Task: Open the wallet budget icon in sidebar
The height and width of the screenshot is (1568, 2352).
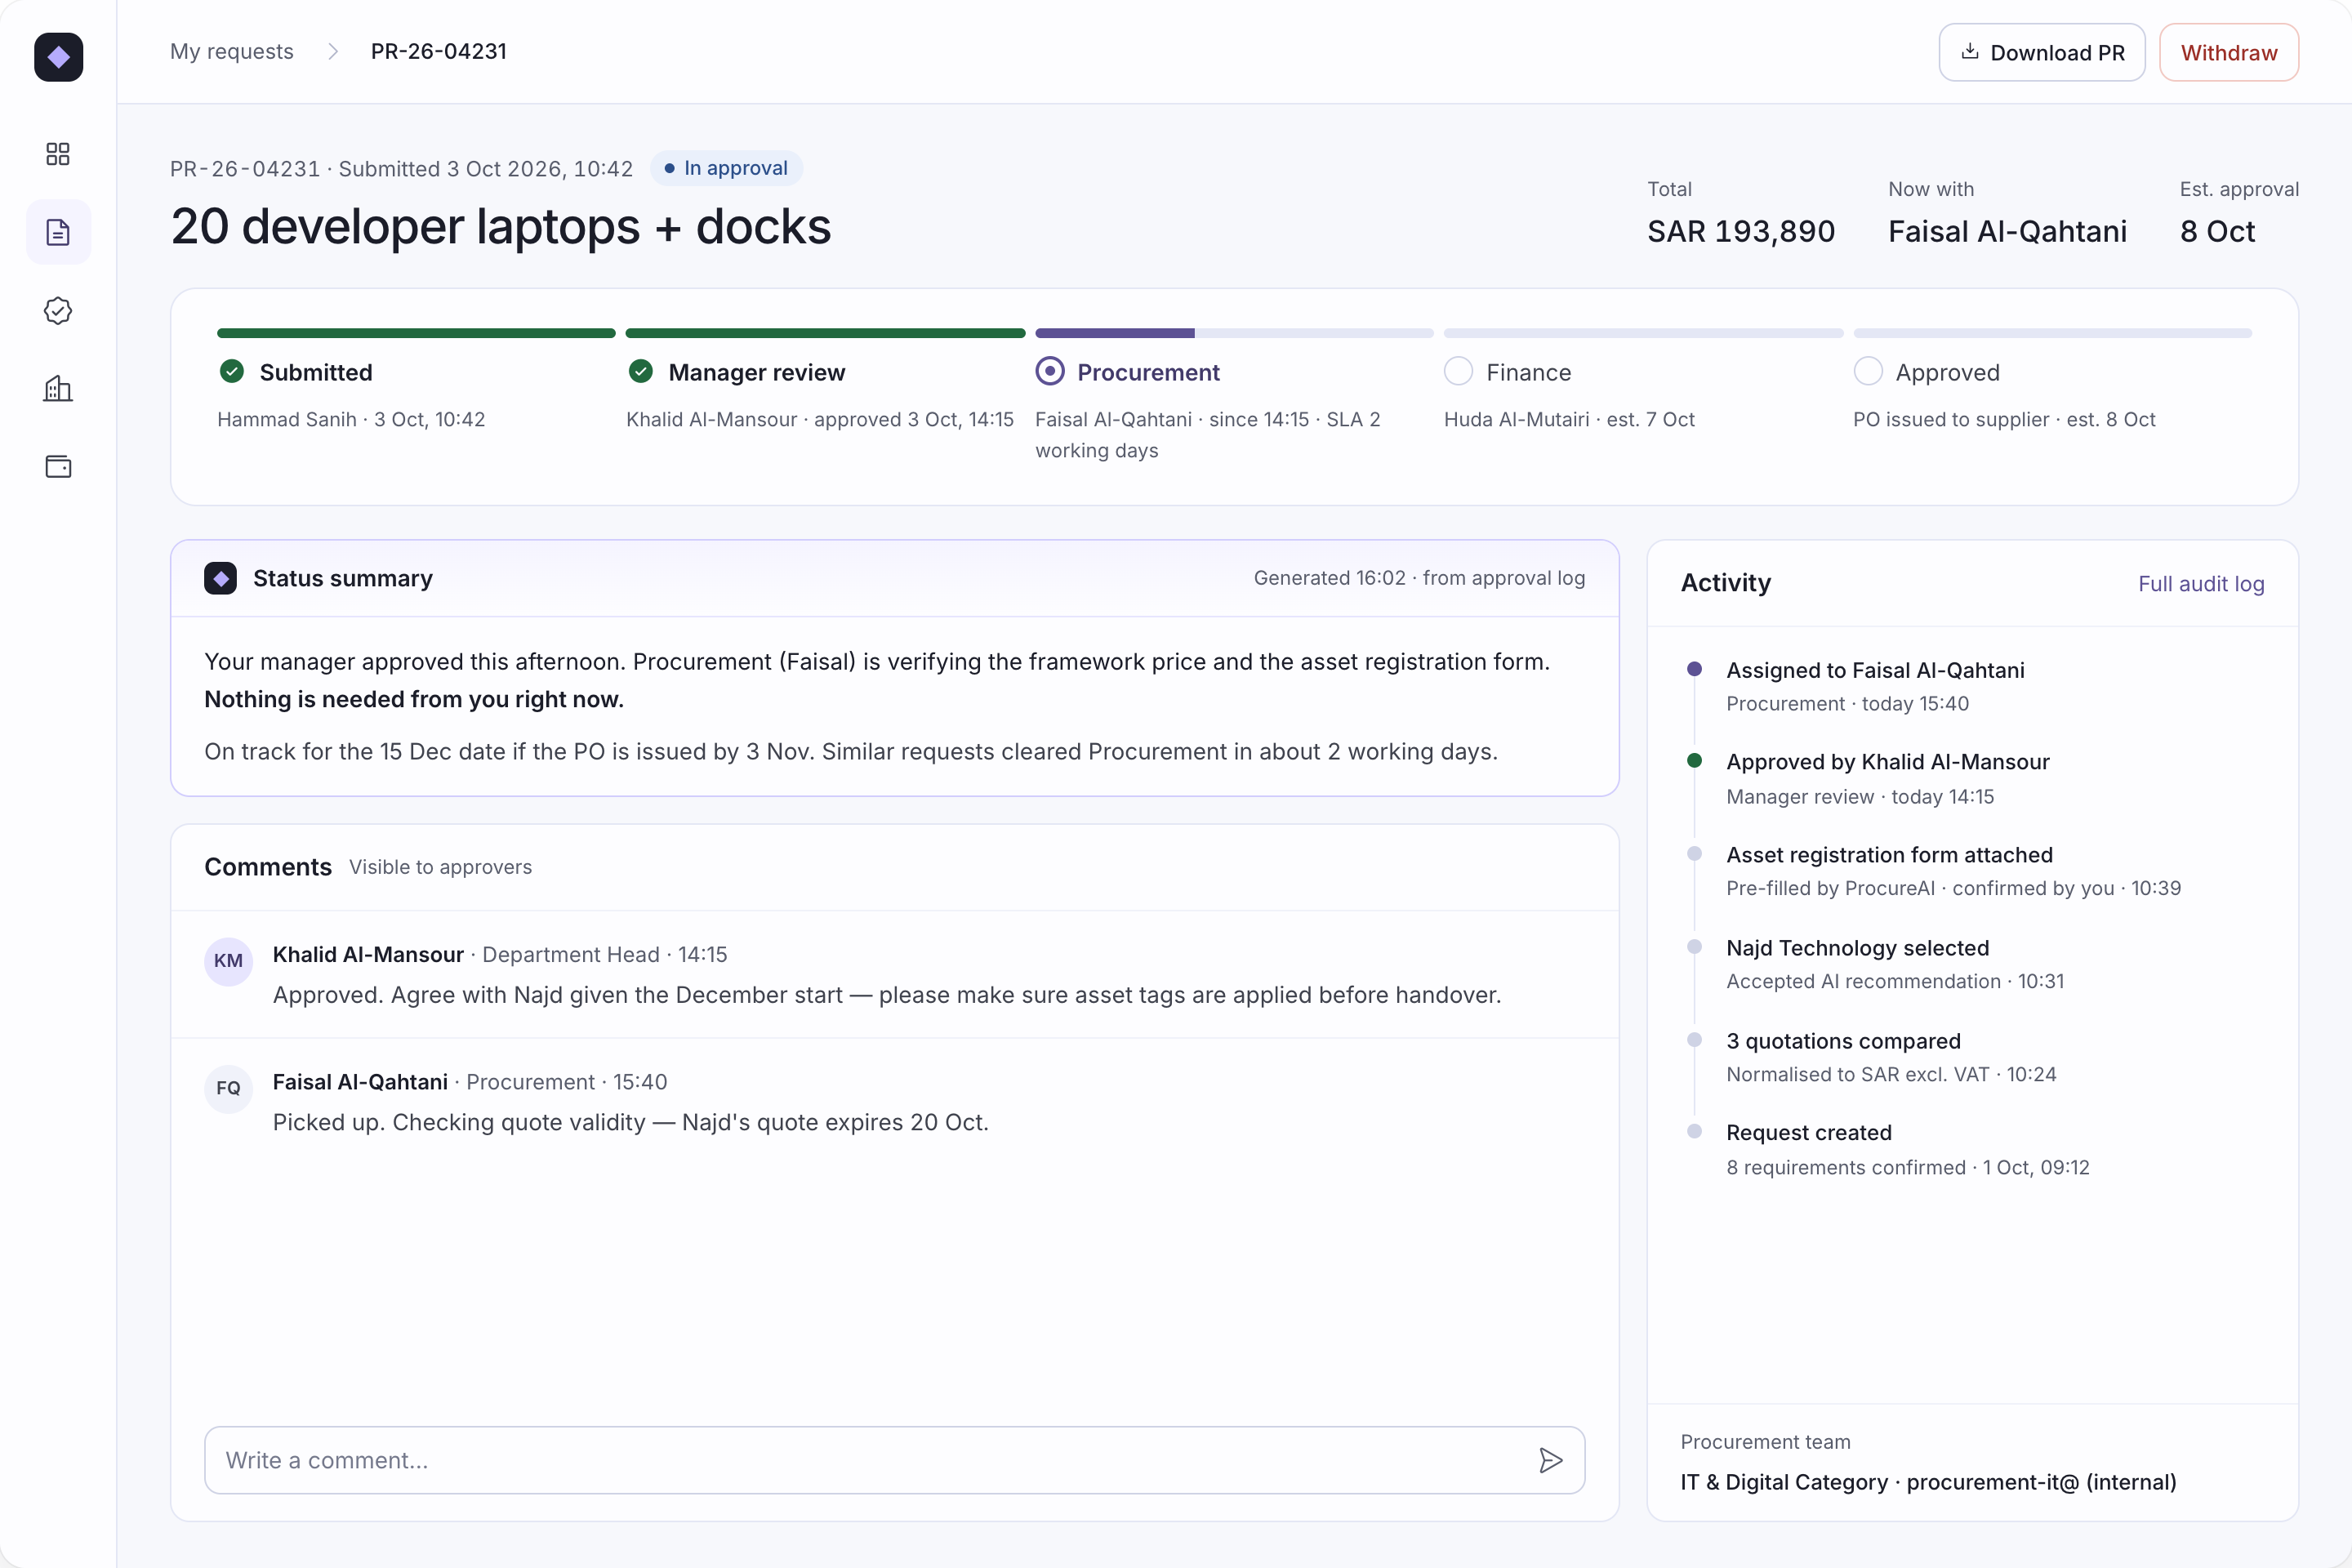Action: (58, 467)
